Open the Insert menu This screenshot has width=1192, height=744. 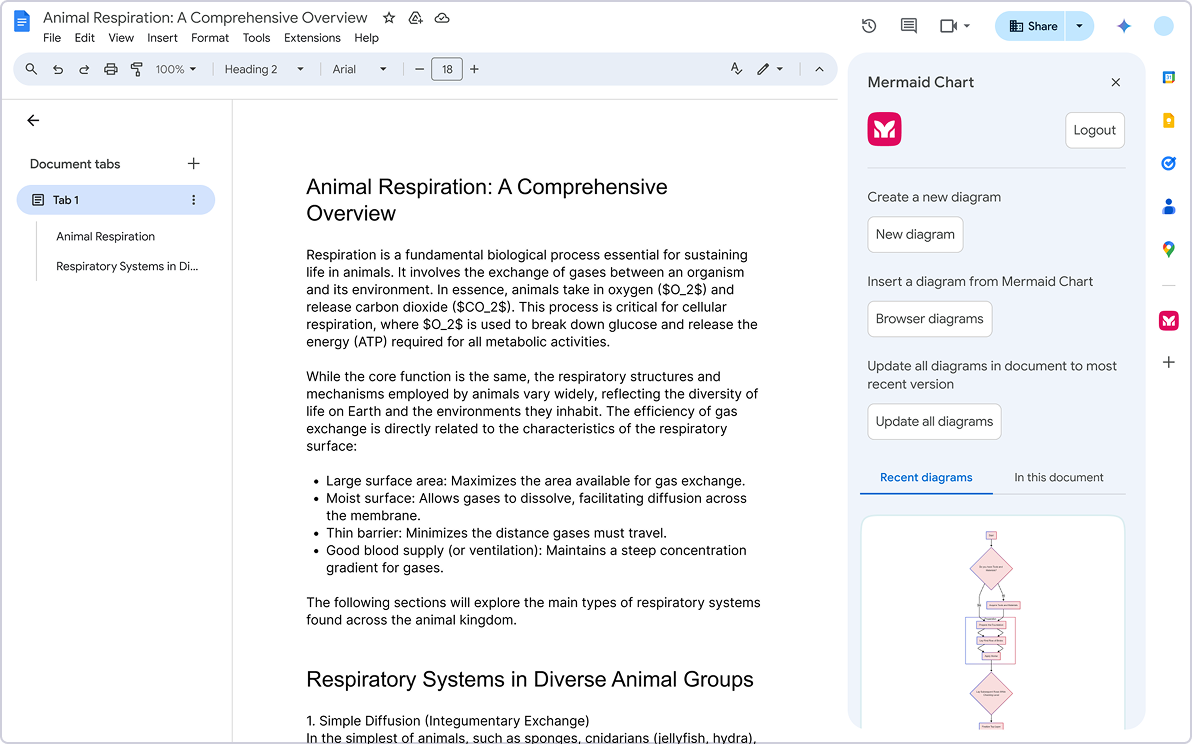pos(162,37)
